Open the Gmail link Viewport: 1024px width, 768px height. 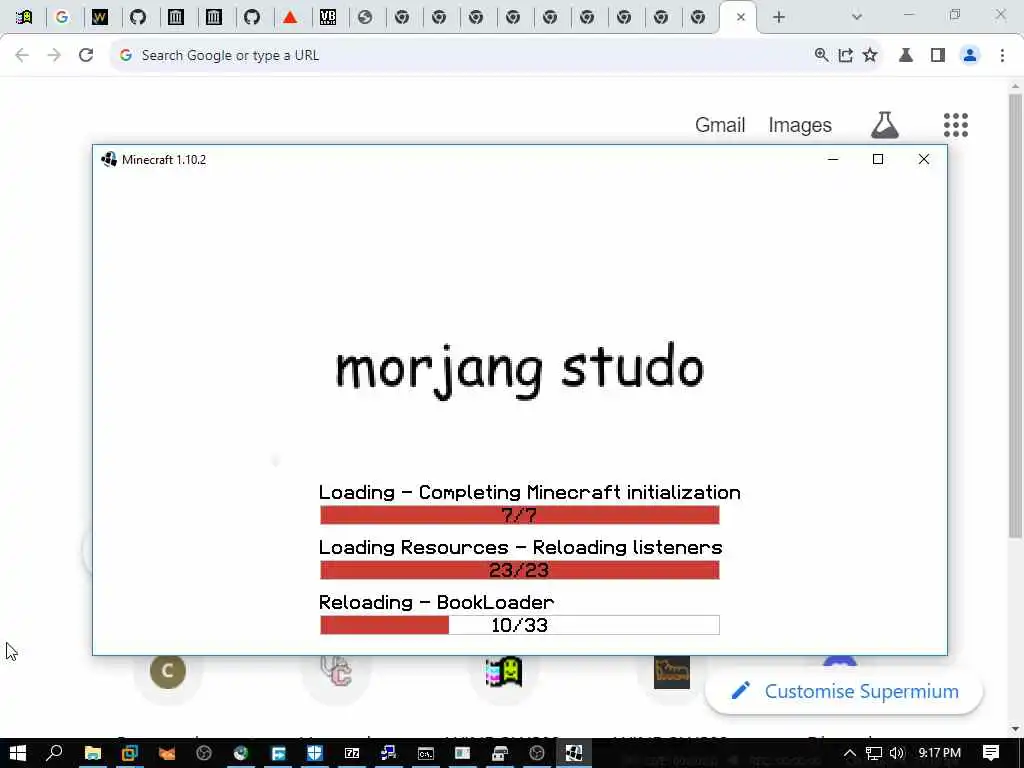coord(720,125)
